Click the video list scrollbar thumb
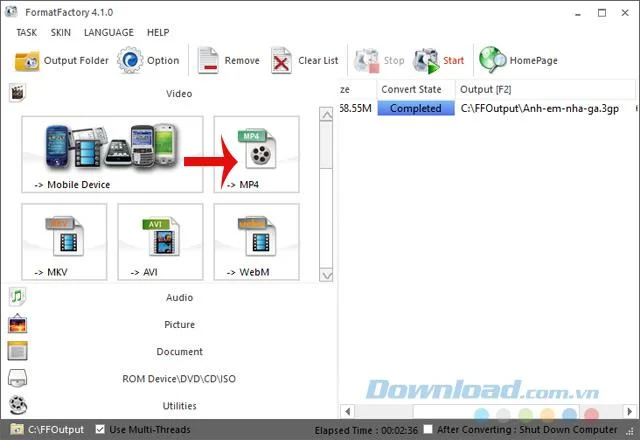The height and width of the screenshot is (440, 640). pyautogui.click(x=326, y=144)
